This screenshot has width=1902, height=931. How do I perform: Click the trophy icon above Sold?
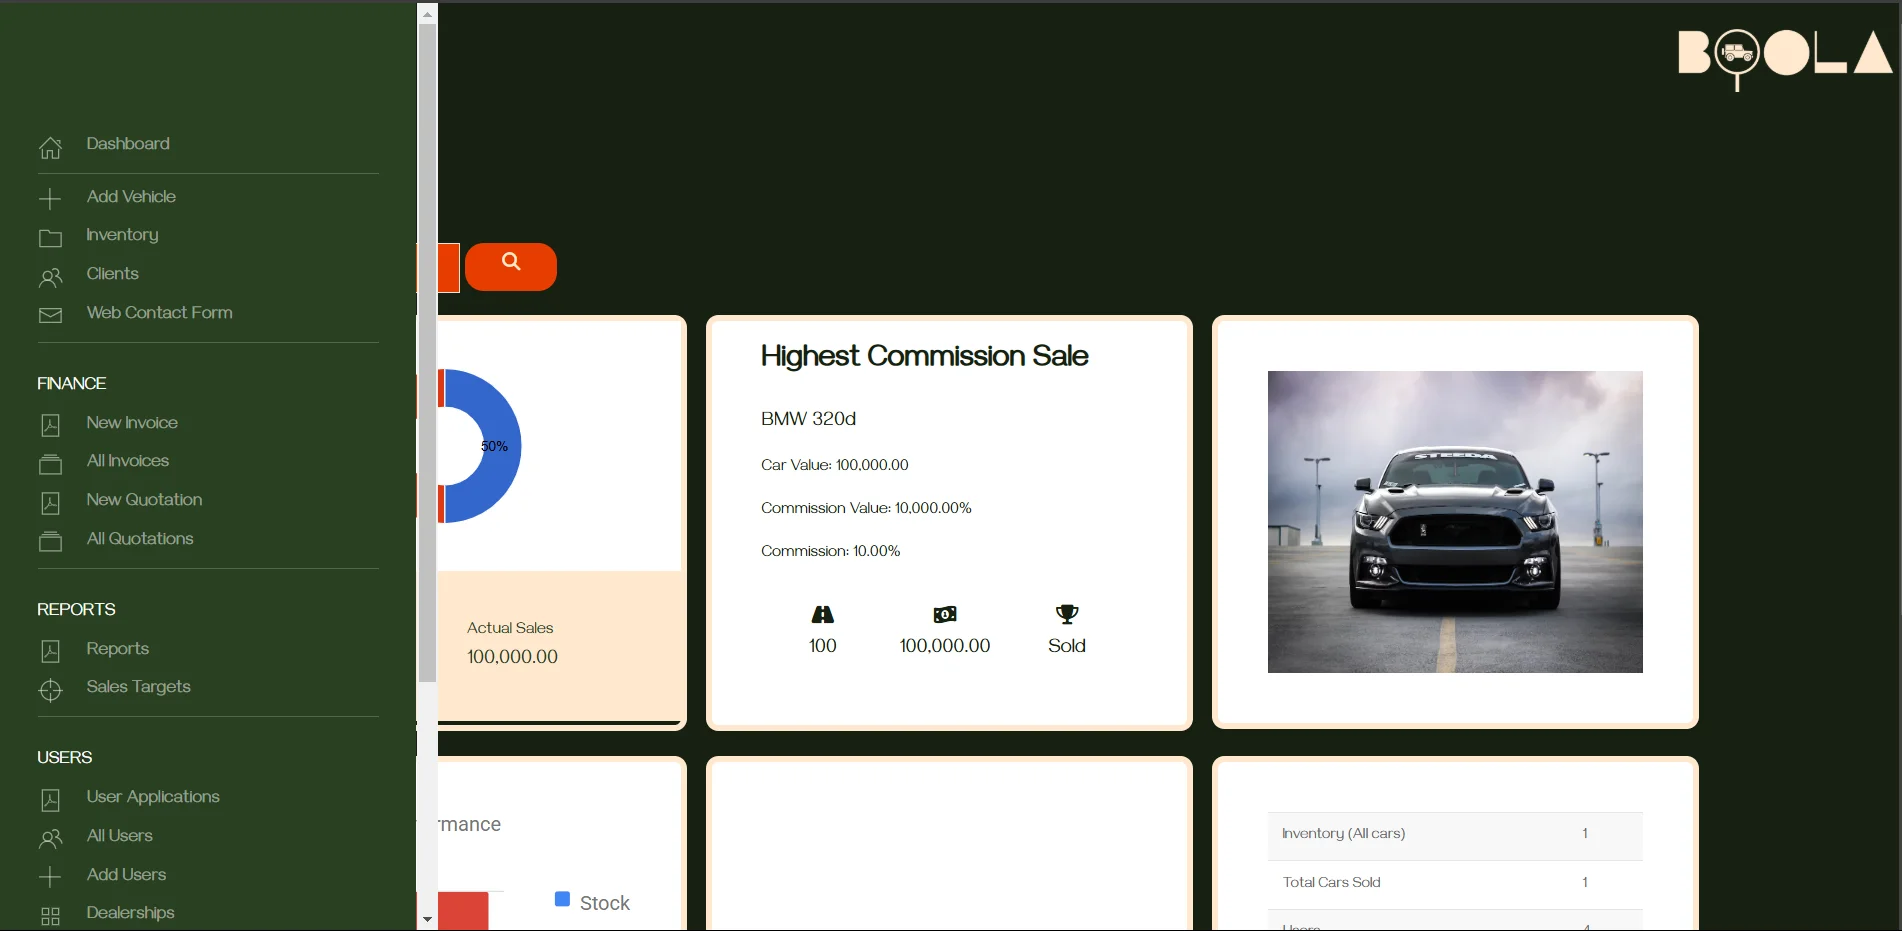[x=1066, y=614]
